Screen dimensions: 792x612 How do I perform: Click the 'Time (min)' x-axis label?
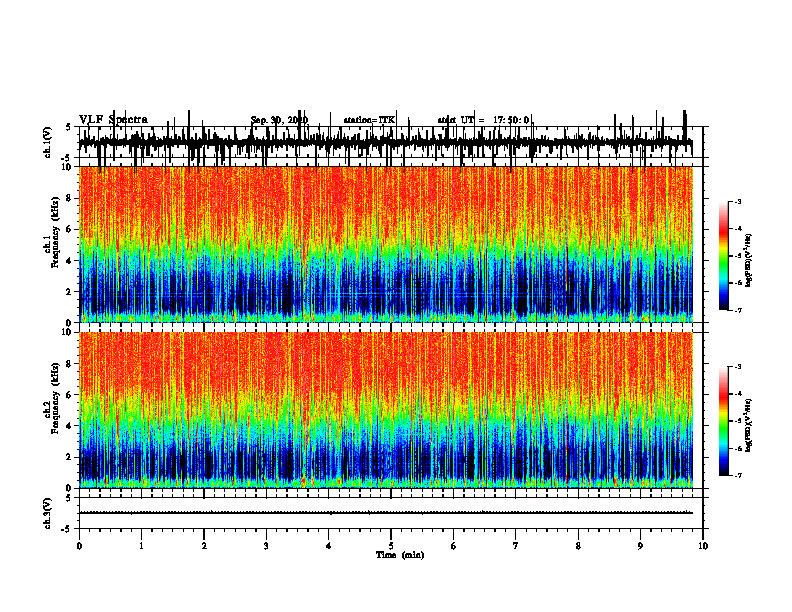[x=400, y=555]
